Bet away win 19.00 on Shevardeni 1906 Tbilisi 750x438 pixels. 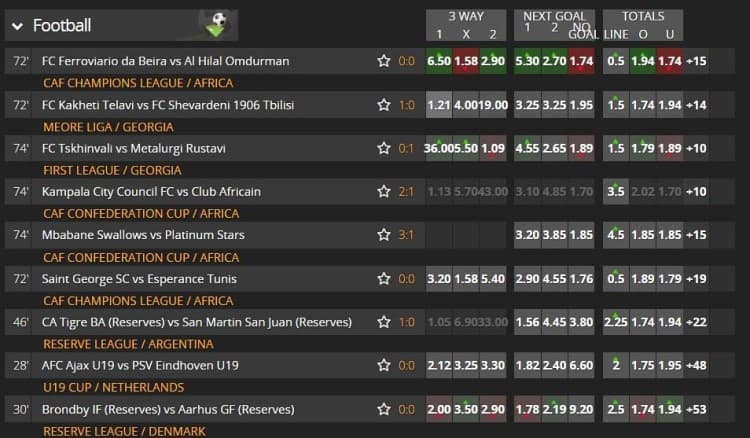tap(493, 105)
